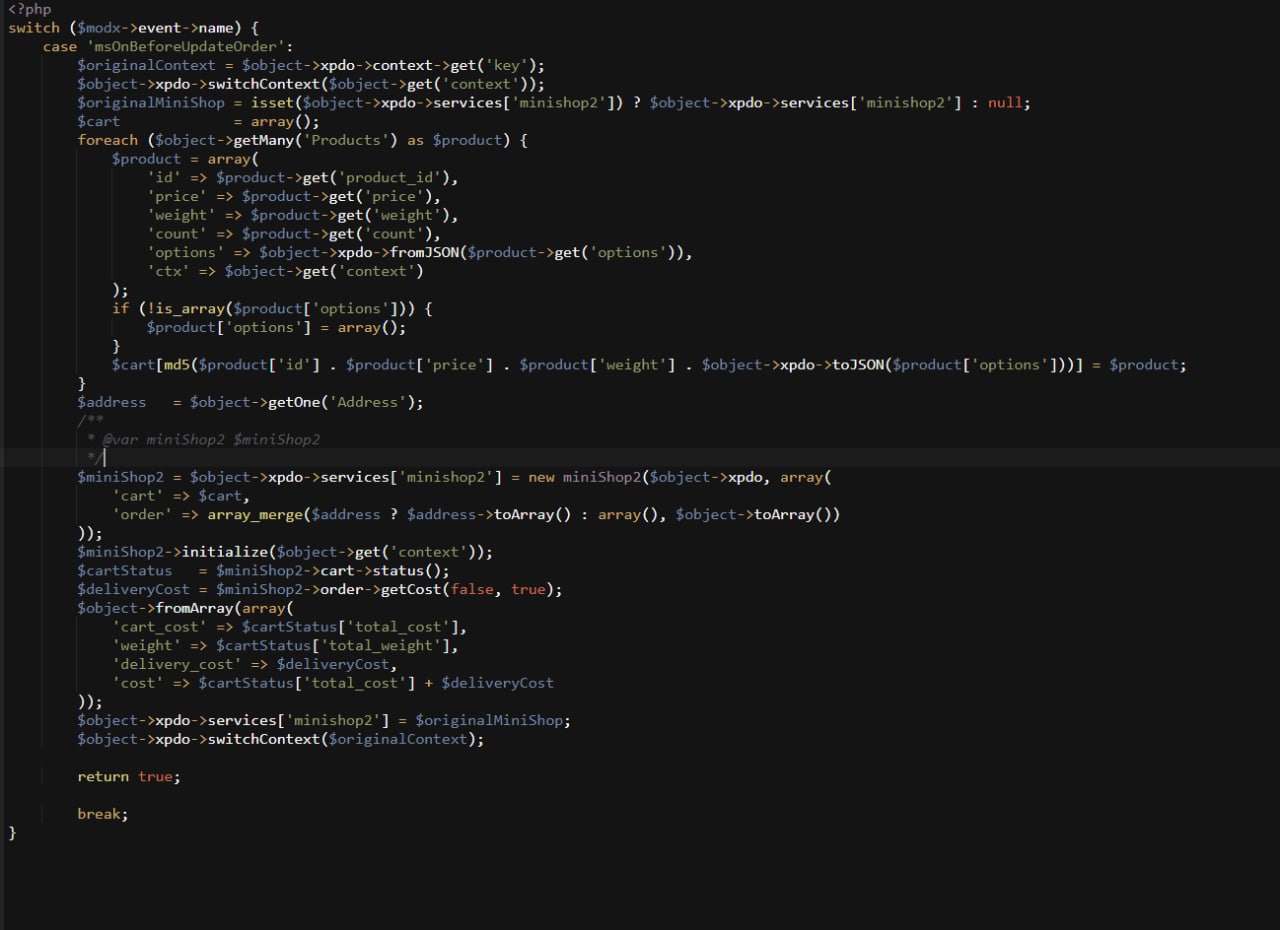Image resolution: width=1280 pixels, height=930 pixels.
Task: Click the 'break' keyword
Action: (99, 815)
